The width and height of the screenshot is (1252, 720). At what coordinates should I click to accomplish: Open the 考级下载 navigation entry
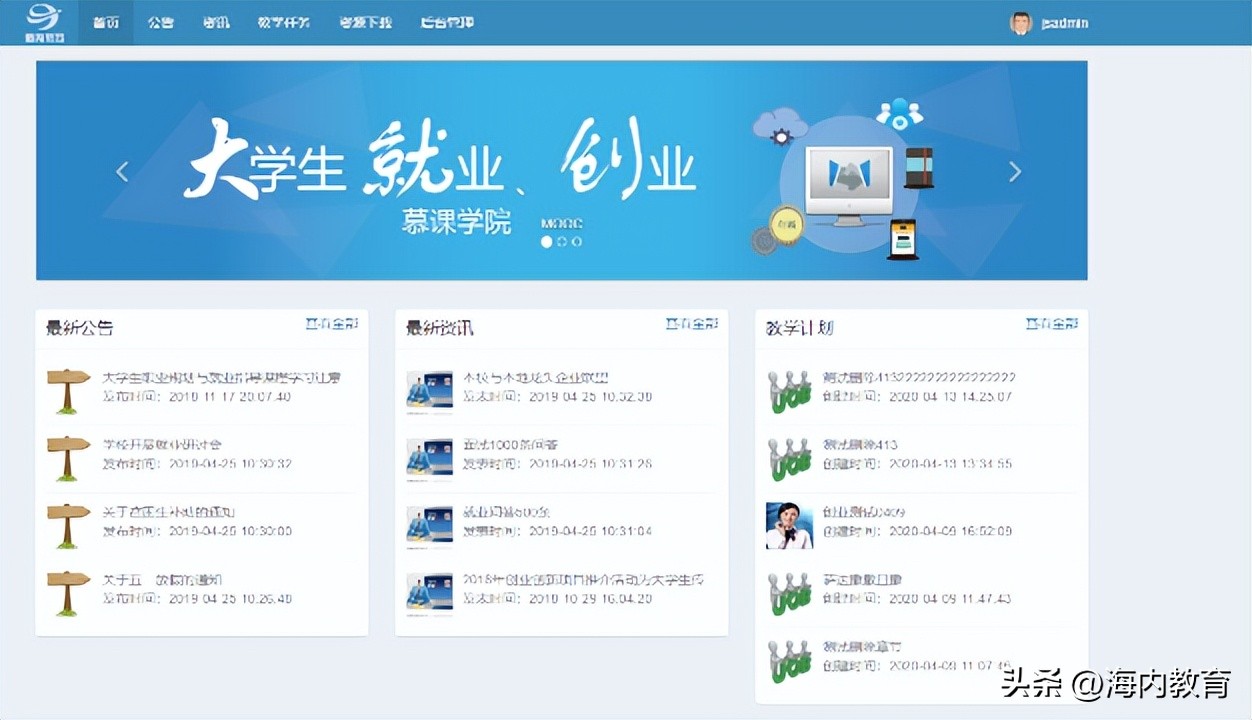coord(365,21)
